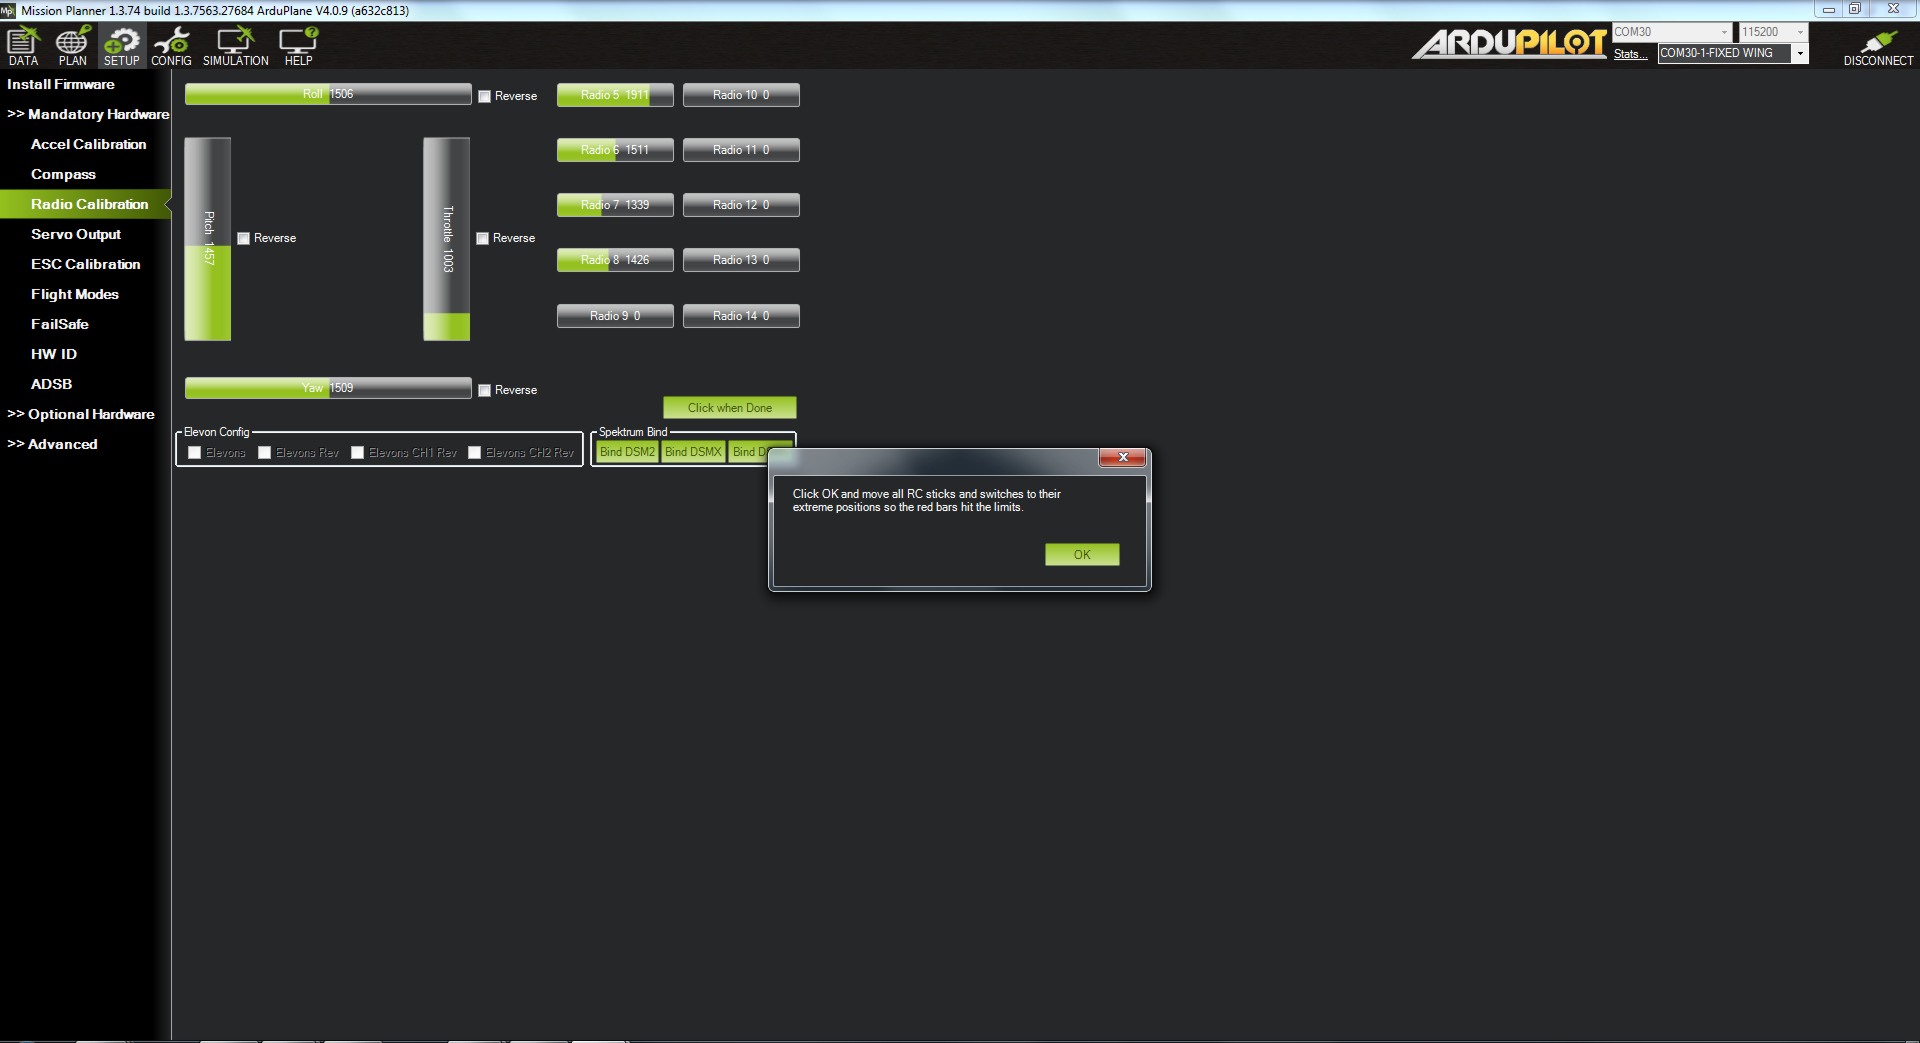Select Accel Calibration in sidebar

coord(88,144)
